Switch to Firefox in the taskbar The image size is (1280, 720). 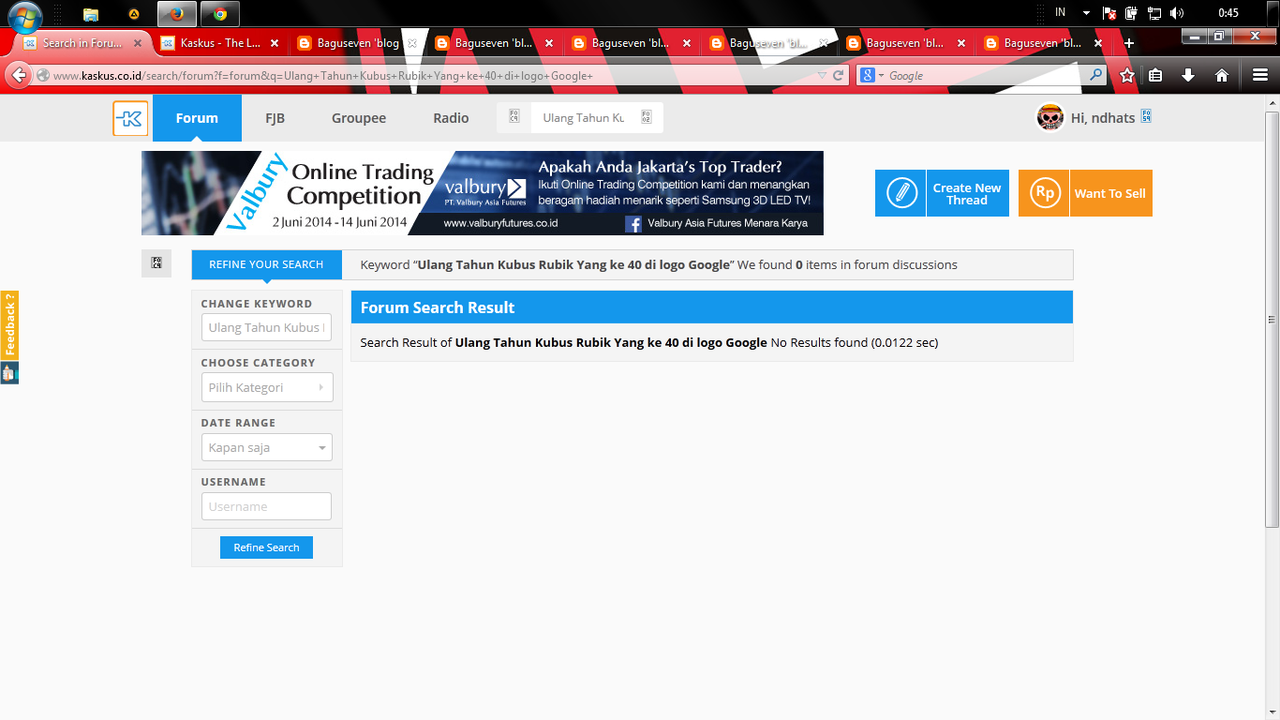coord(177,14)
